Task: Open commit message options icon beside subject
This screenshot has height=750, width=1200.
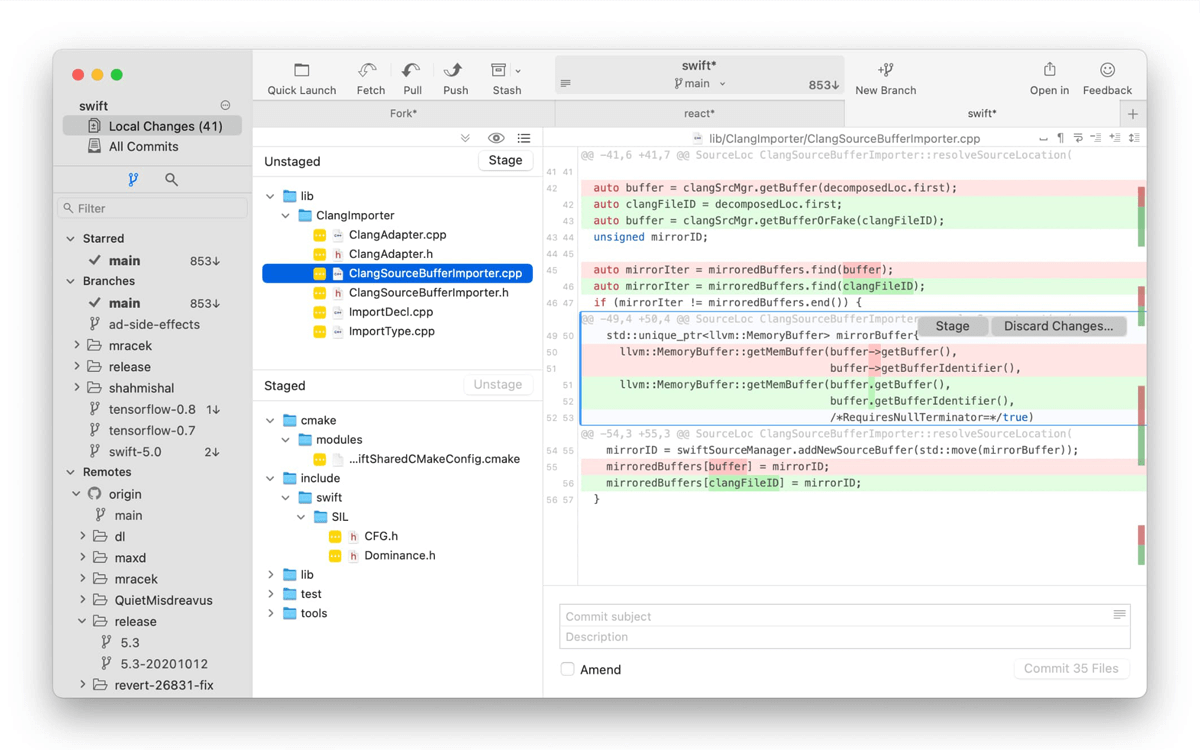Action: 1119,615
